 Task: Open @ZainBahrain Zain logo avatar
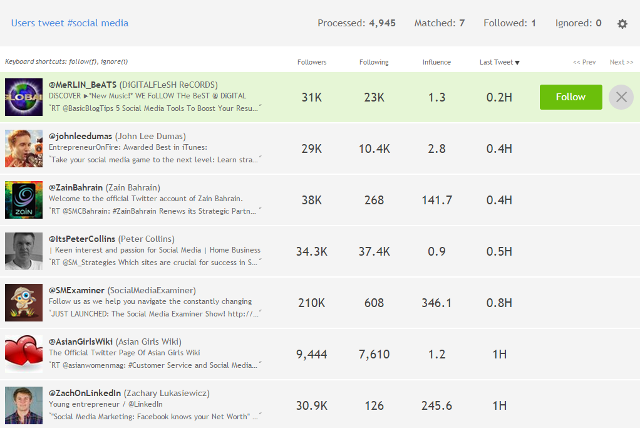24,200
